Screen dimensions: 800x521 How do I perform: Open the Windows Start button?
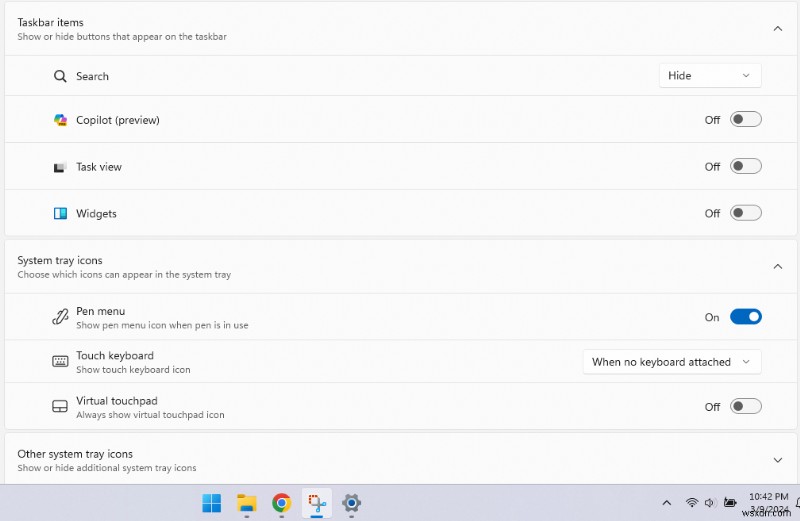click(212, 503)
